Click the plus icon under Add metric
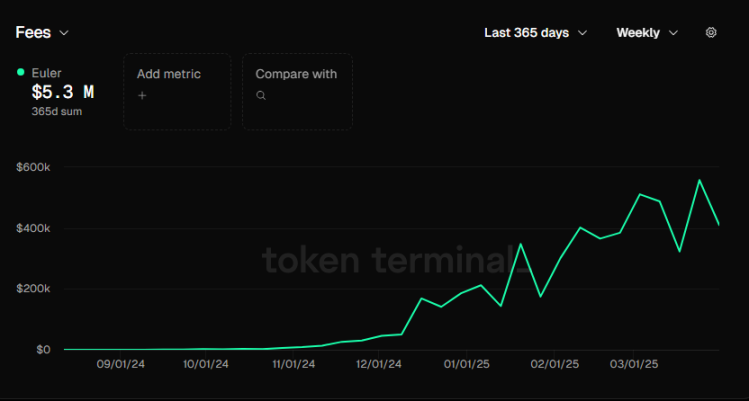749x401 pixels. pyautogui.click(x=142, y=96)
